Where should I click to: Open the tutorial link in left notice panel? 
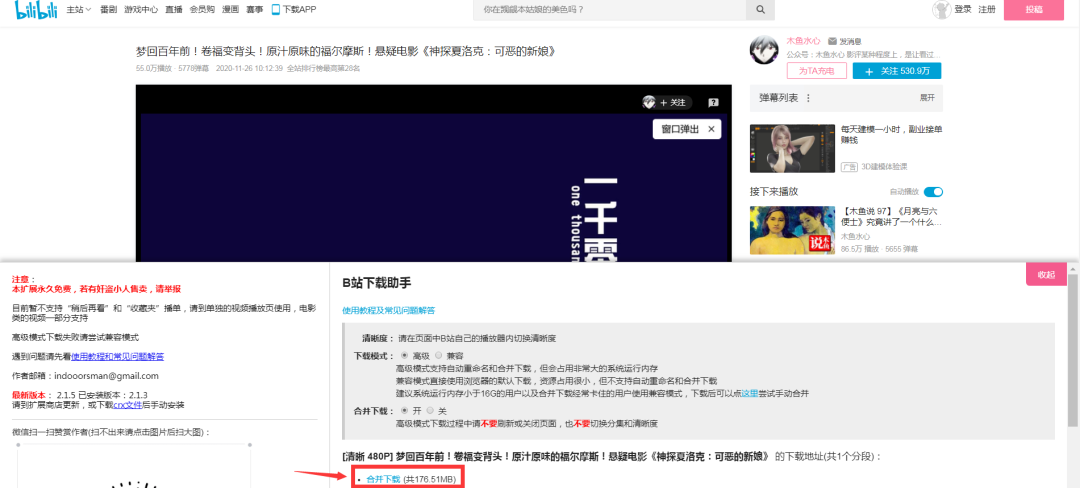click(x=117, y=357)
